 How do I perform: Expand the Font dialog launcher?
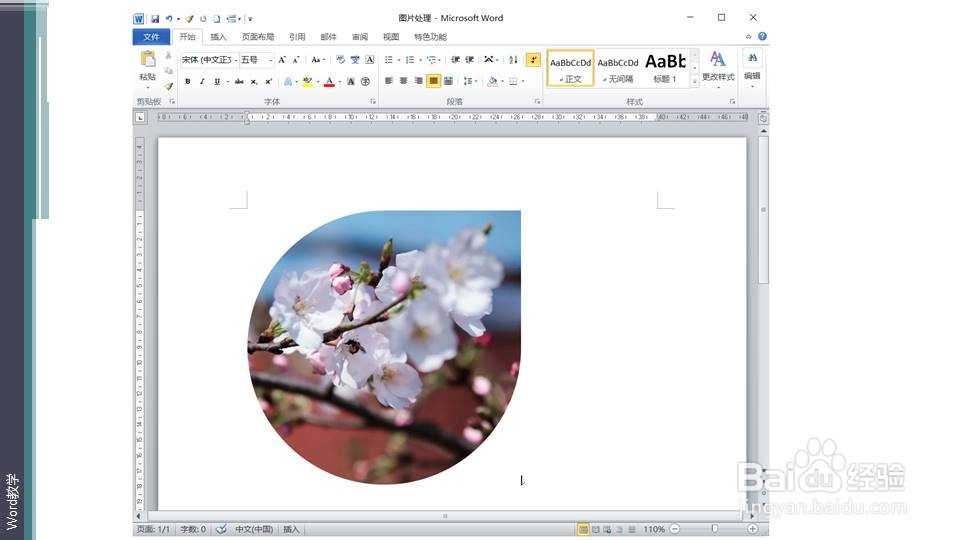pyautogui.click(x=373, y=102)
